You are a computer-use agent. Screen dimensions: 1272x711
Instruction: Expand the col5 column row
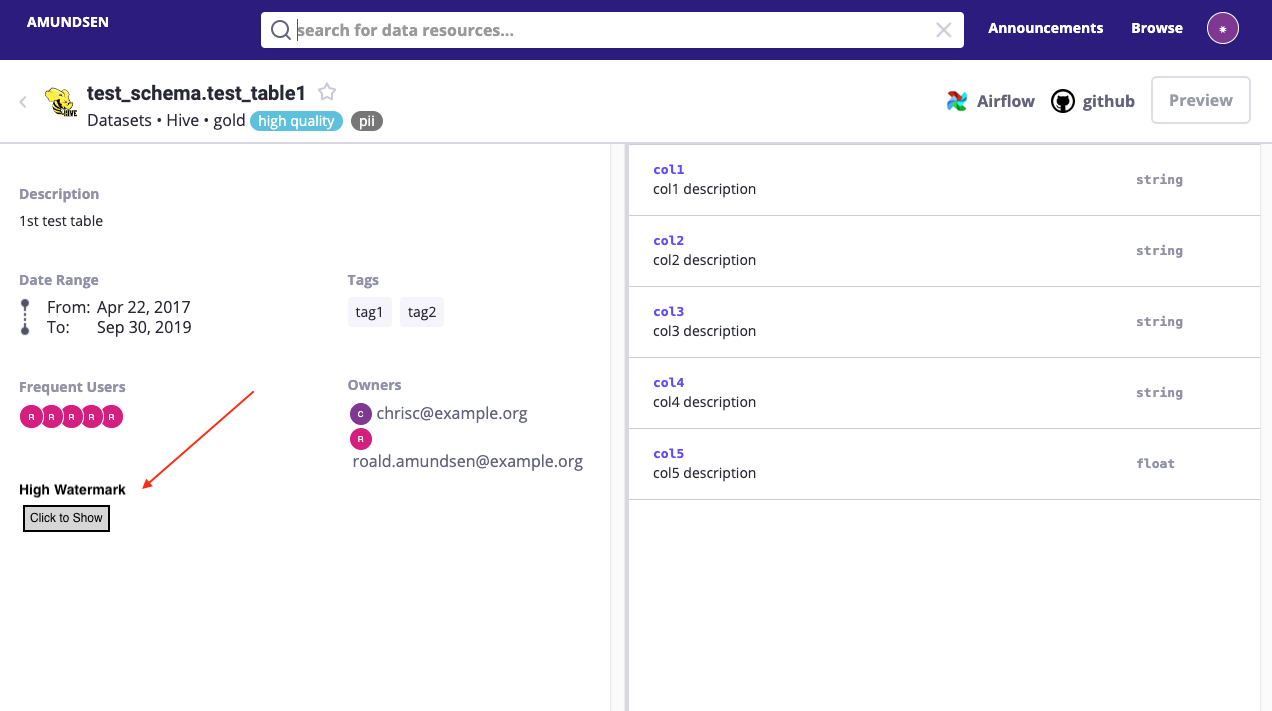944,464
